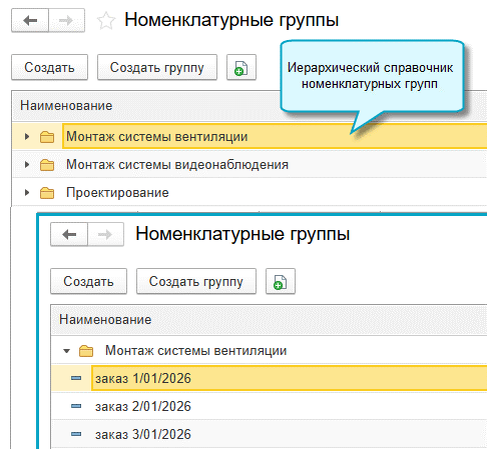
Task: Add upper window to favorites with star
Action: point(106,21)
